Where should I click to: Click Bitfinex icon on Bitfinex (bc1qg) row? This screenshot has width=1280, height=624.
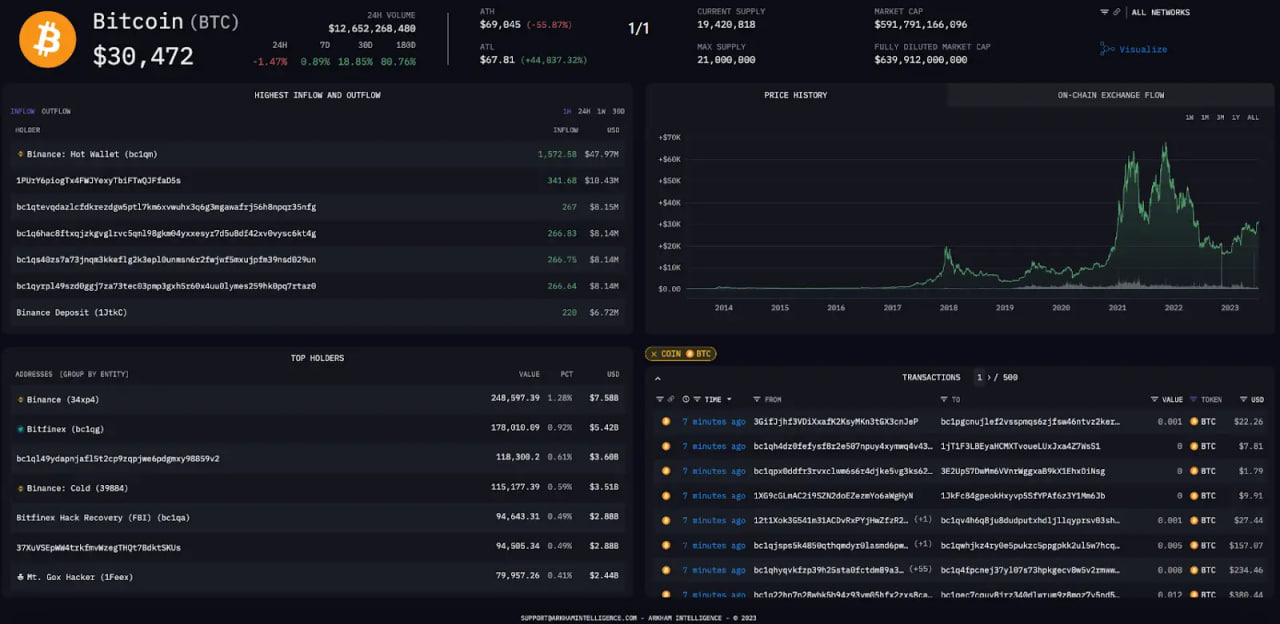pos(20,429)
